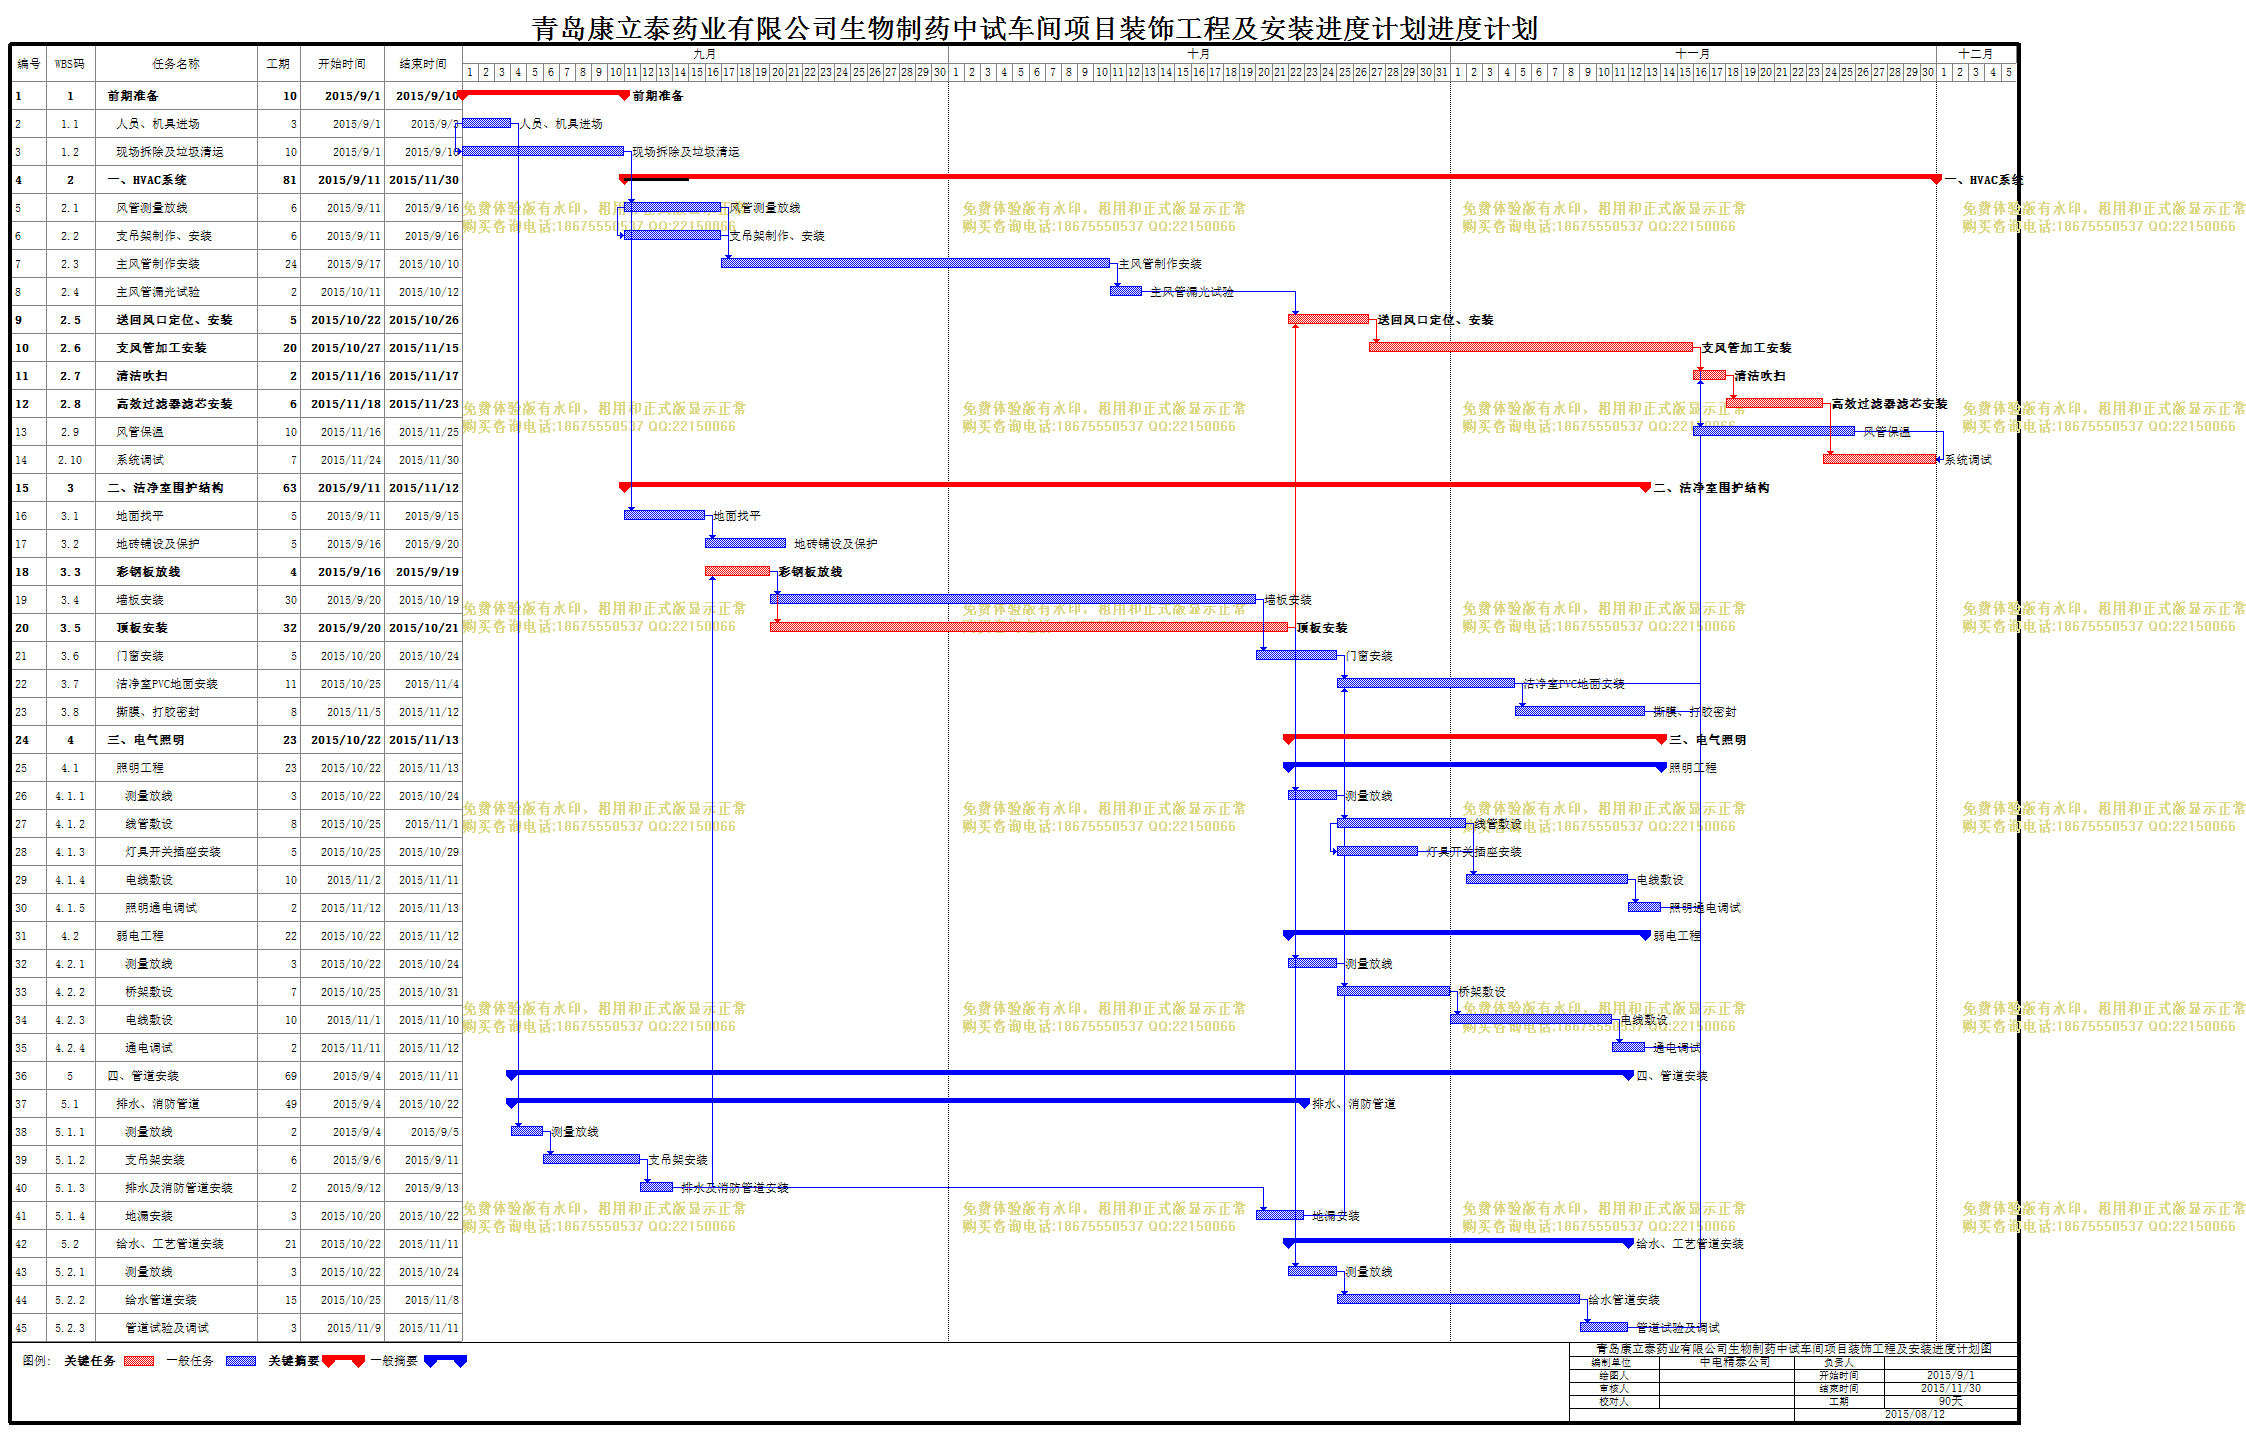This screenshot has width=2246, height=1452.
Task: Click the blue 一般摘要 legend marker
Action: (445, 1361)
